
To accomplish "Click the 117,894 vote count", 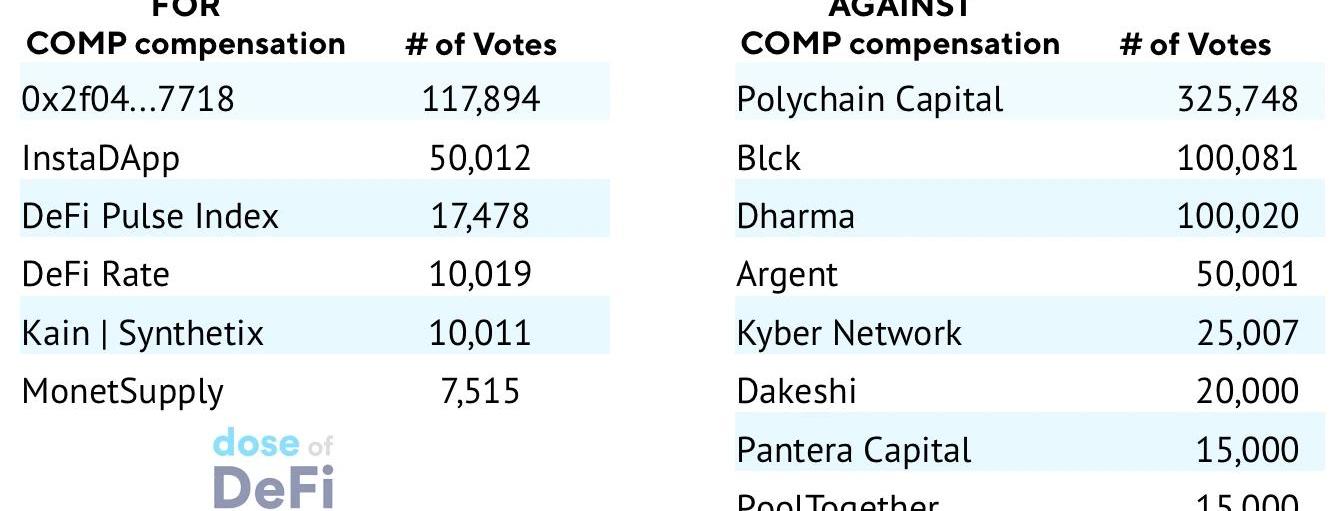I will point(480,99).
